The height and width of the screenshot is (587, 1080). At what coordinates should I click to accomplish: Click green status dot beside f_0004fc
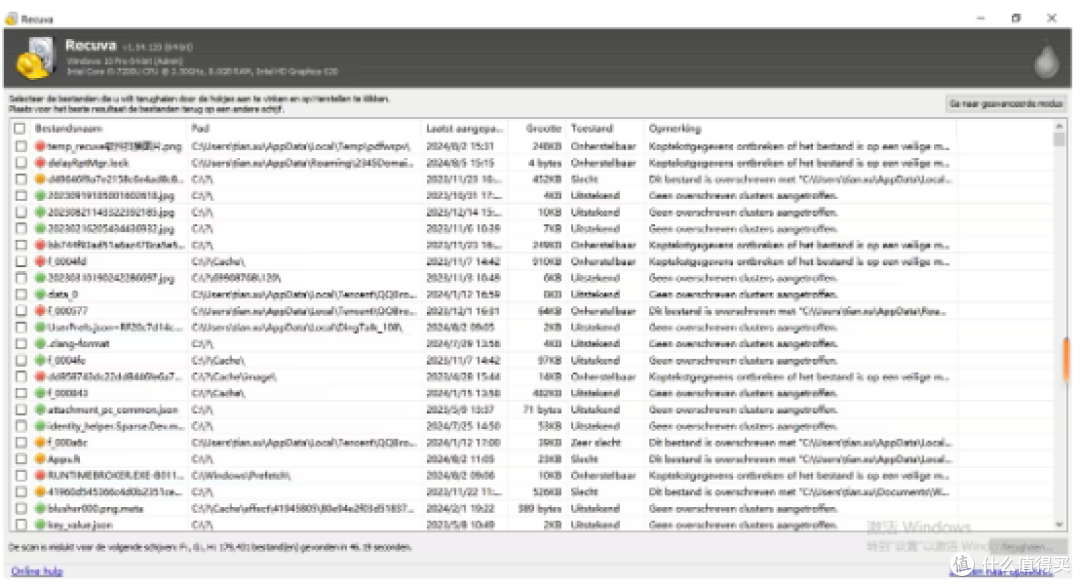coord(41,360)
